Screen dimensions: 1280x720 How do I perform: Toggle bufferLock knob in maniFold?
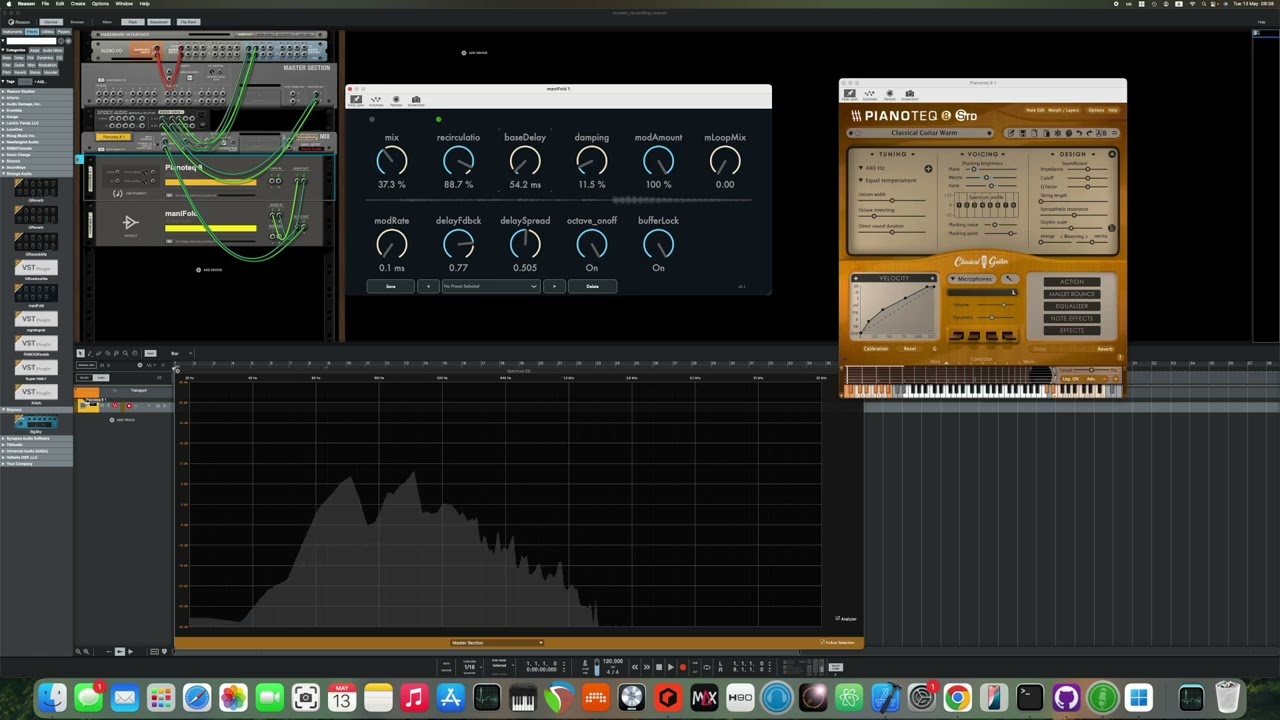tap(658, 243)
